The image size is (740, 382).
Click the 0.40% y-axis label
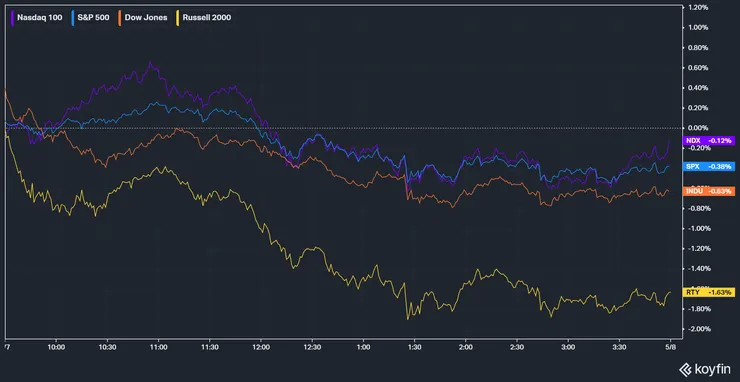(699, 88)
